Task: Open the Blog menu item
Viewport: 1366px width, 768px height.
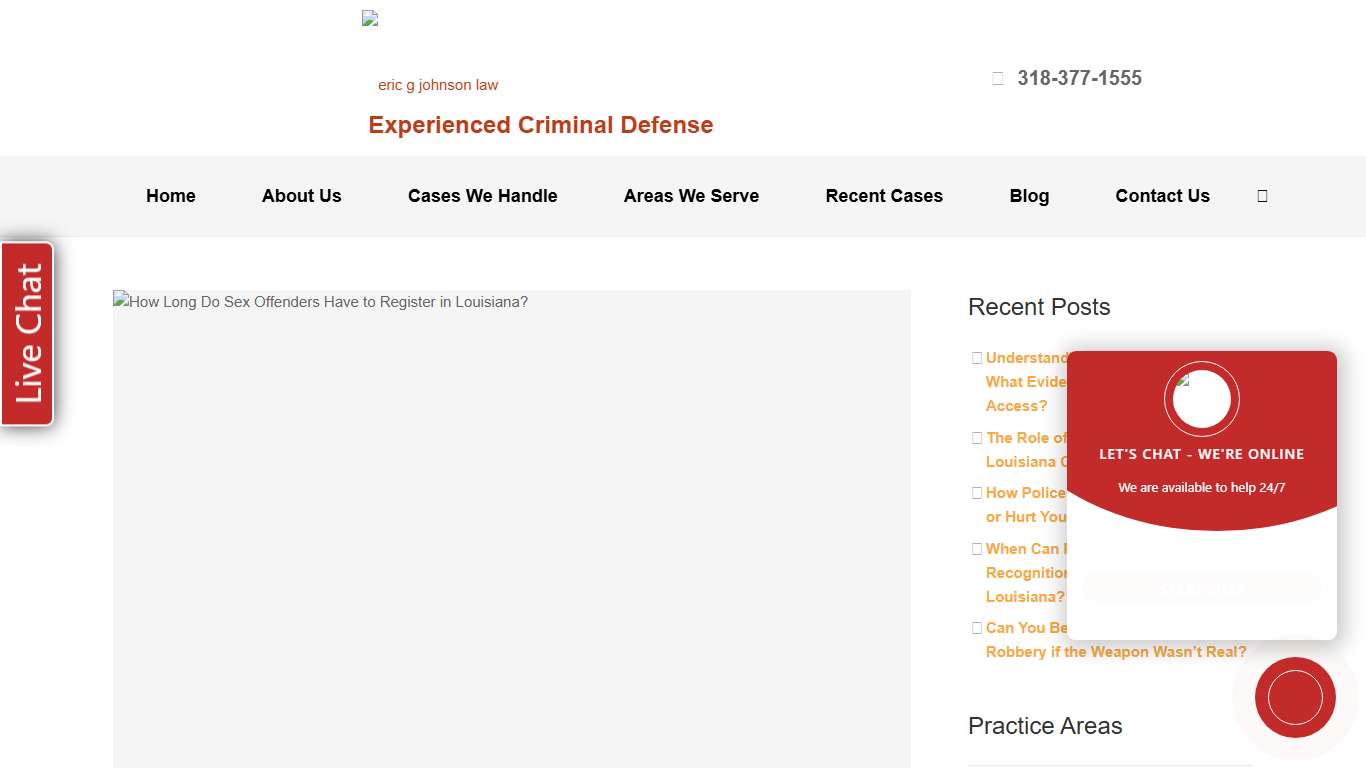Action: pos(1029,196)
